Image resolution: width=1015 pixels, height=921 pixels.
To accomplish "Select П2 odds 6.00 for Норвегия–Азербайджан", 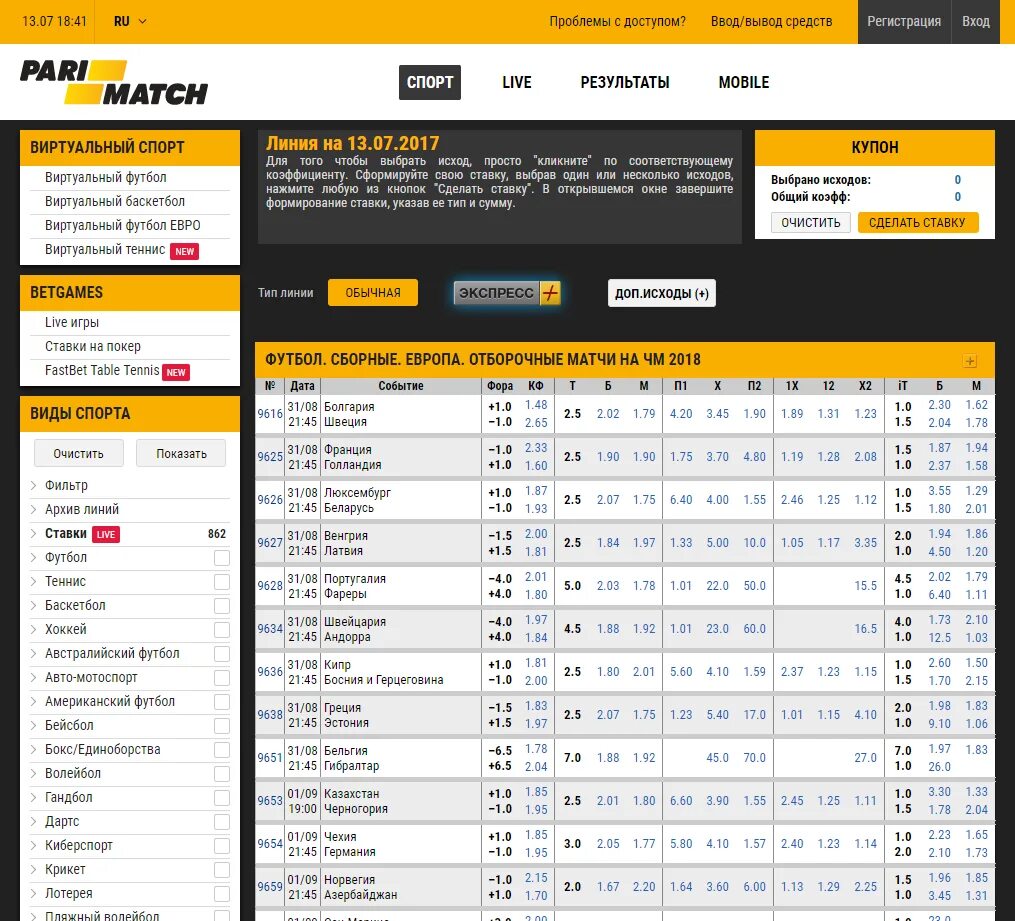I will pos(754,887).
